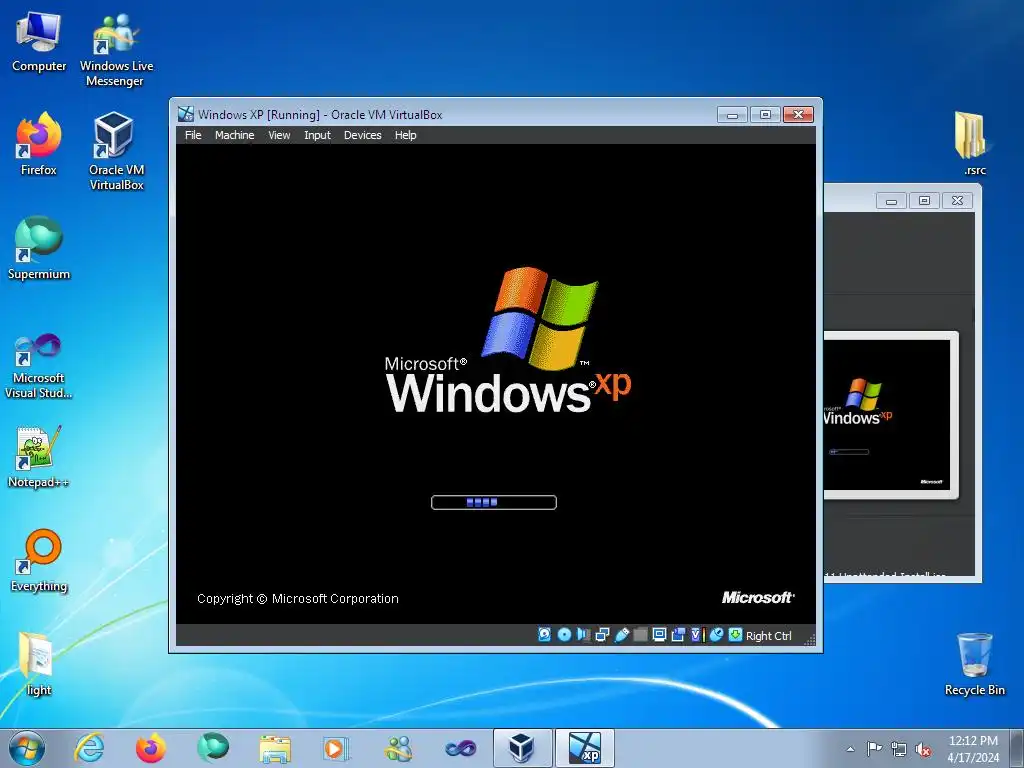Select the .rsrc folder on desktop
The image size is (1024, 768).
coord(974,144)
